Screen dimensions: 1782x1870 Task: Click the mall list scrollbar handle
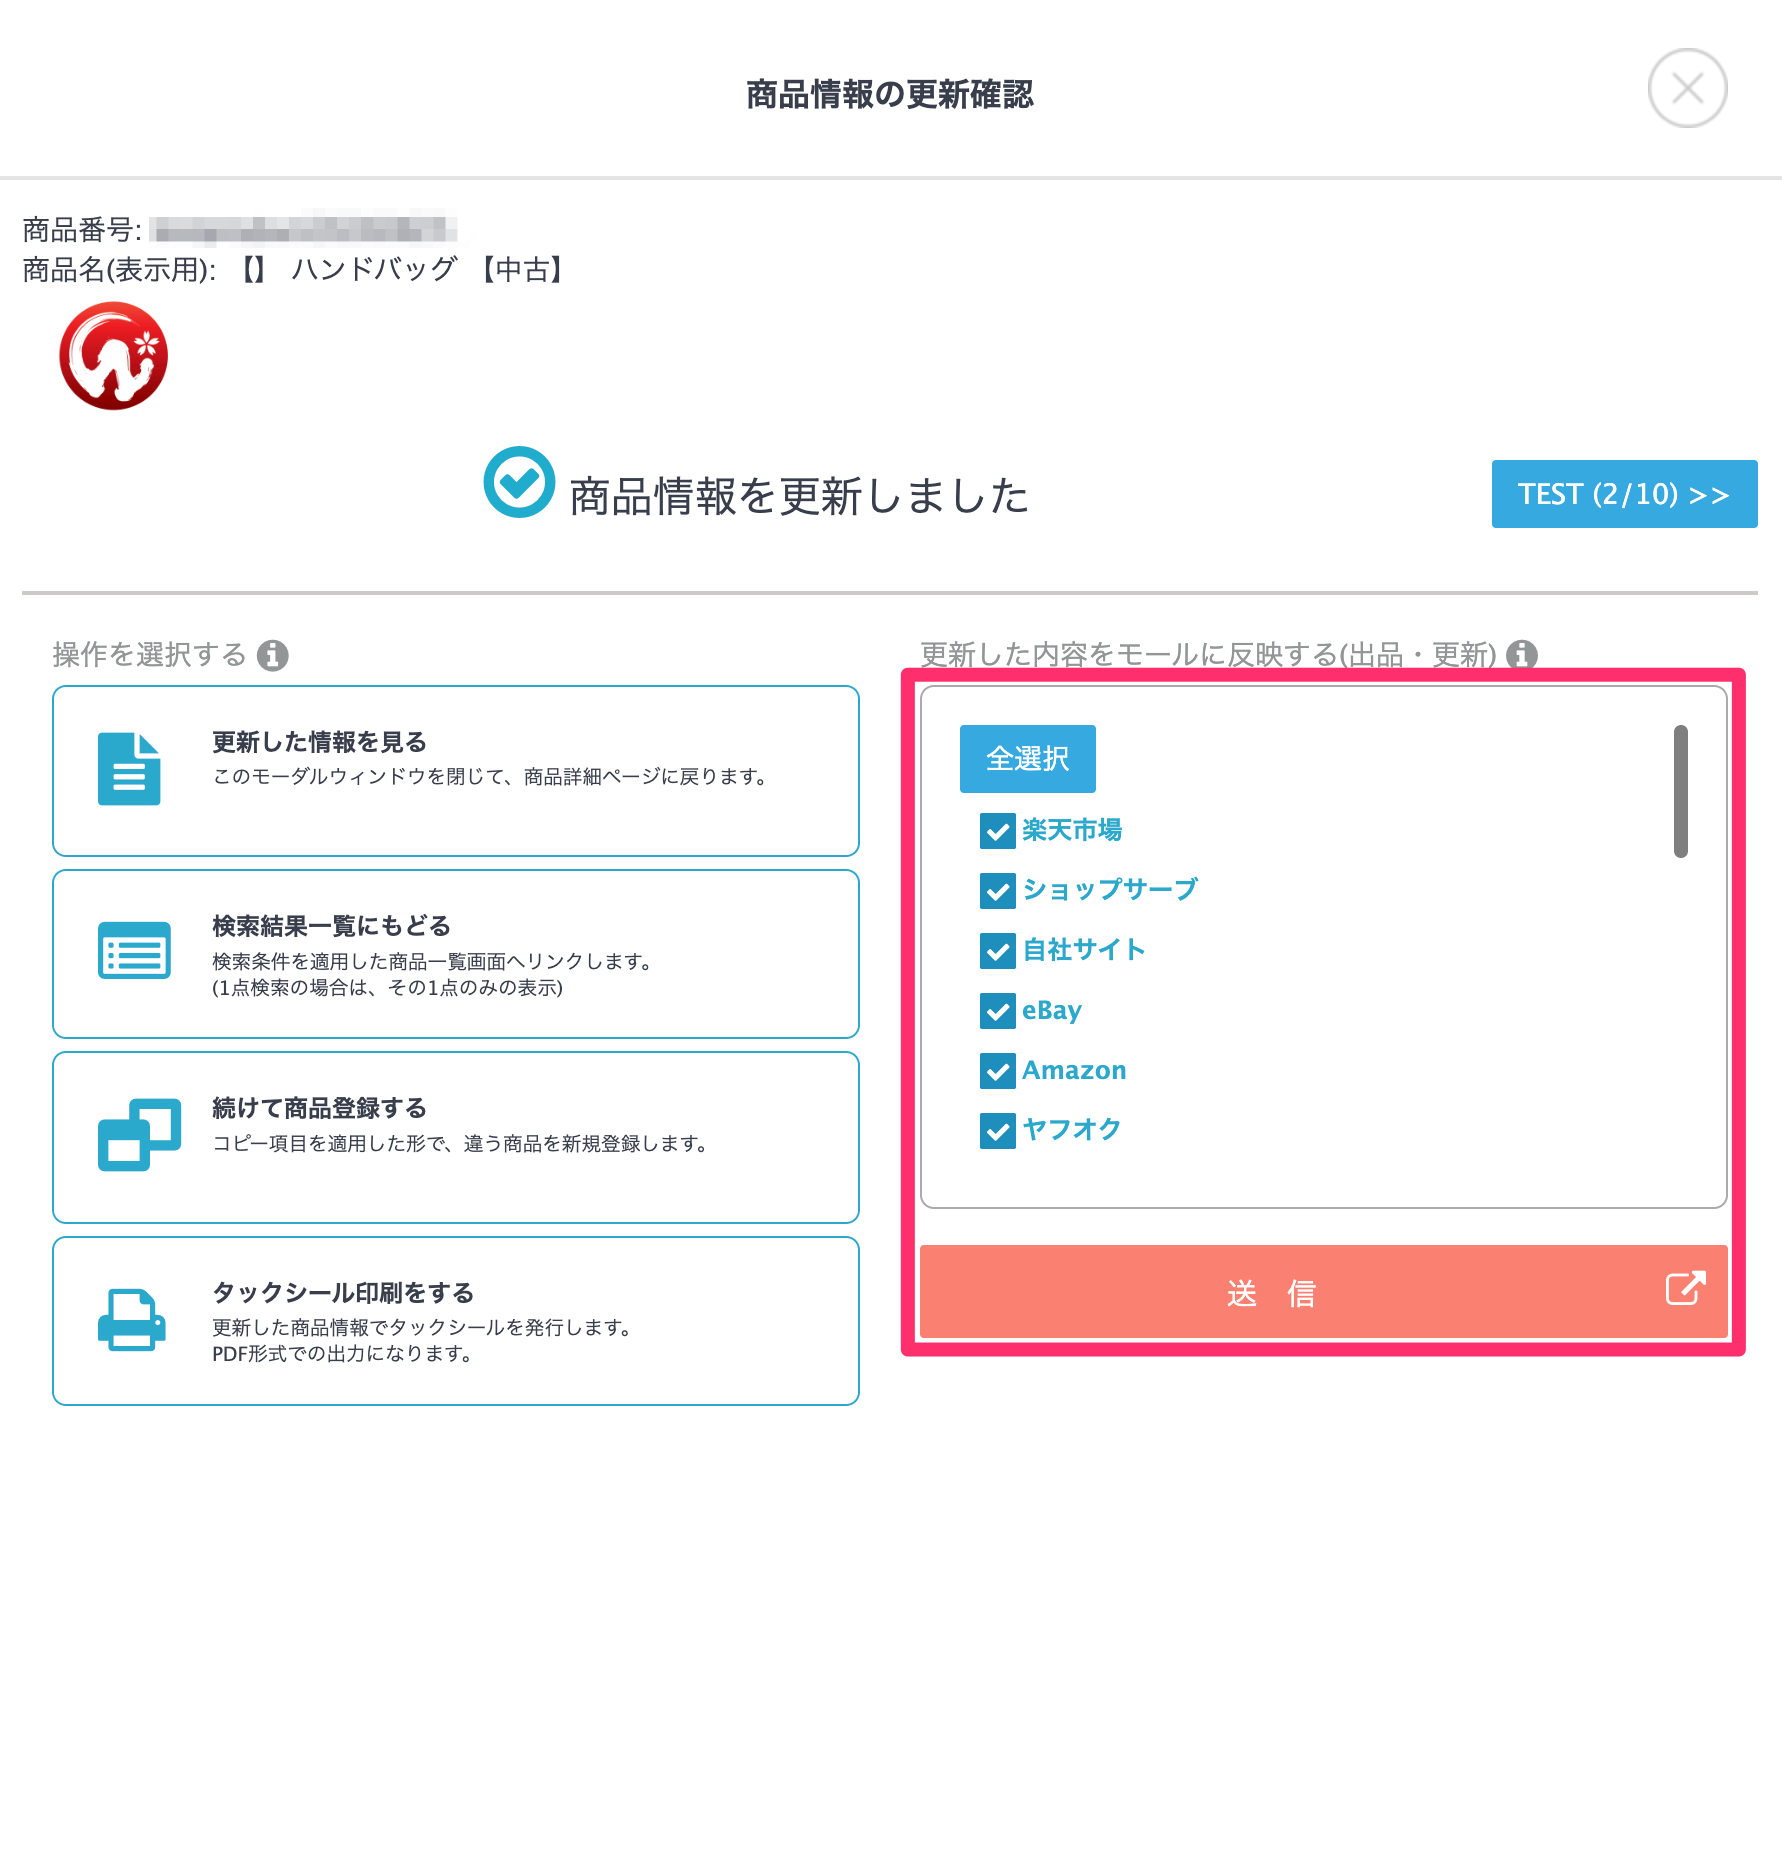1681,791
